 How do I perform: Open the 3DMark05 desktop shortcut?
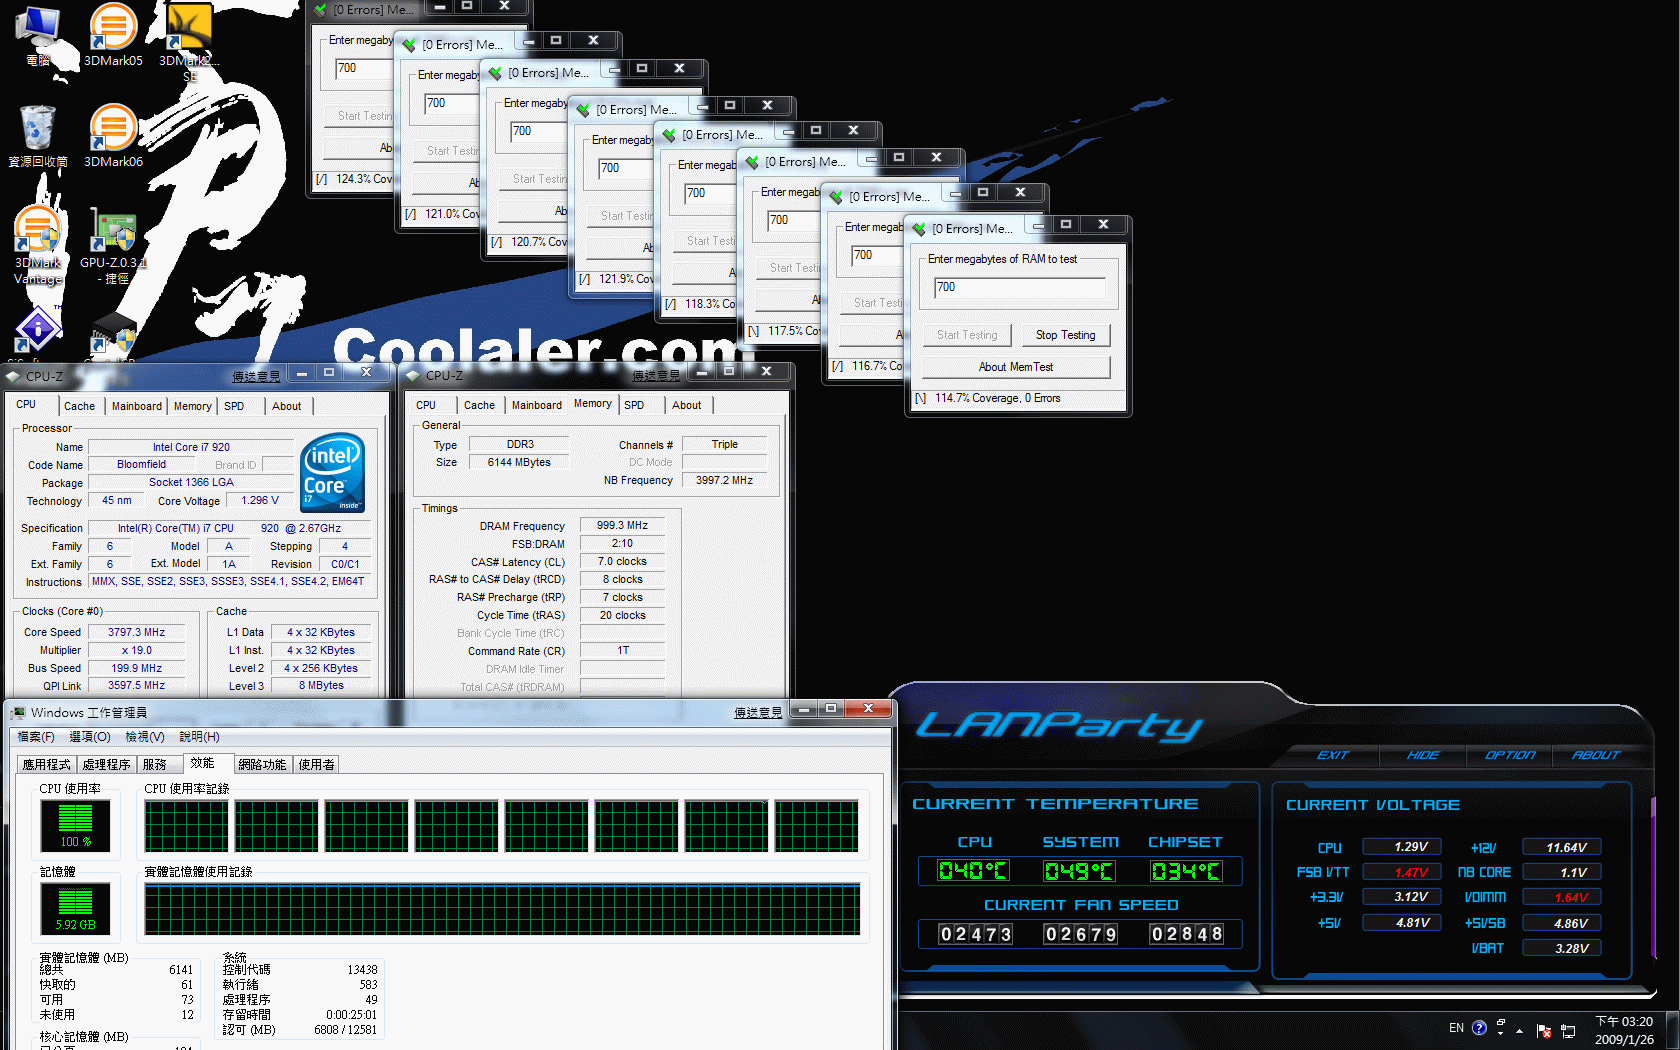[x=113, y=35]
